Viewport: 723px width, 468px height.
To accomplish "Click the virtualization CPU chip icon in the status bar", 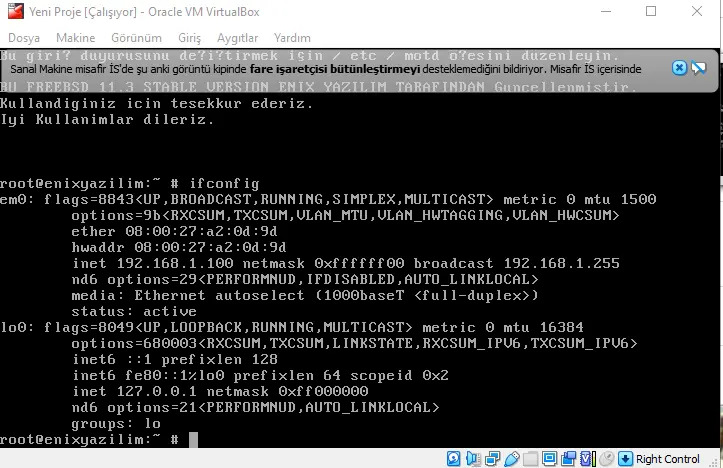I will click(x=588, y=458).
